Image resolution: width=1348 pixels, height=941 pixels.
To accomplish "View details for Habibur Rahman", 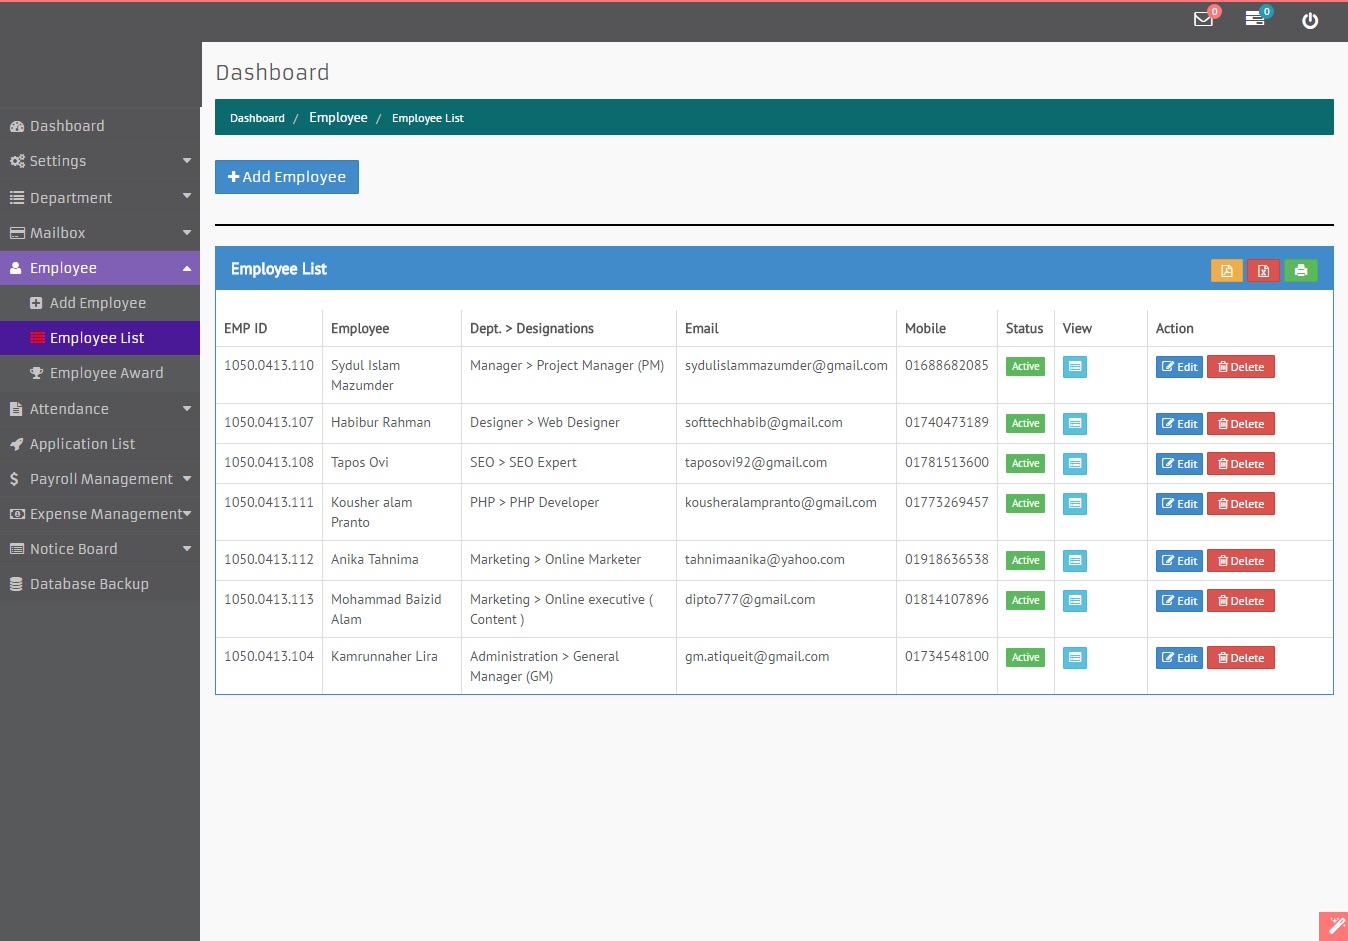I will click(1075, 424).
